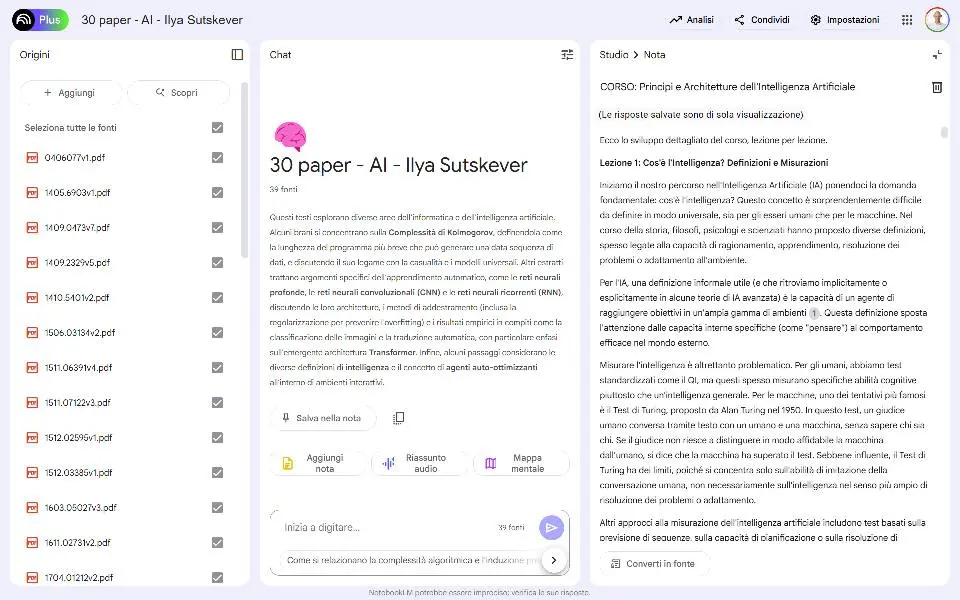Select file name 1704.01212v2.pdf
Screen dimensions: 960x600
pos(78,577)
